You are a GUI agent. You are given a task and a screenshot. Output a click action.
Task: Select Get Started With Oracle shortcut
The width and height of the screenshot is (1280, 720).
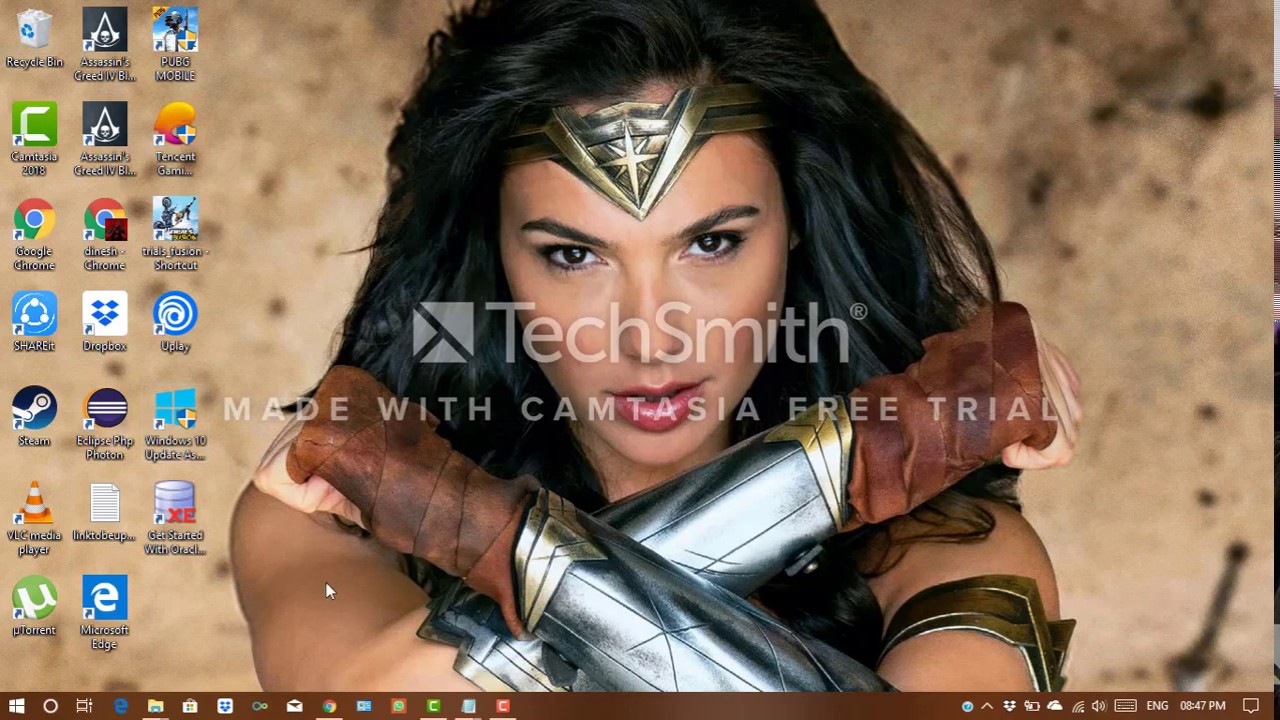[175, 519]
